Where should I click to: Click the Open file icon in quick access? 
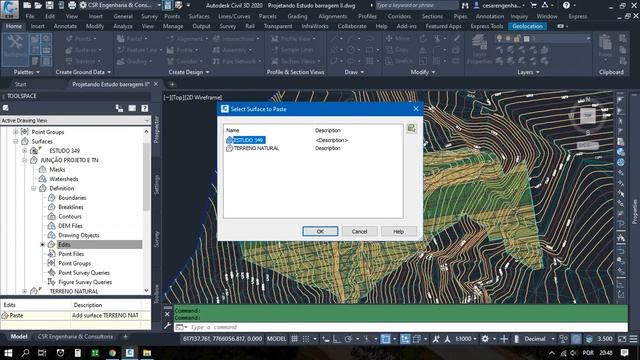pyautogui.click(x=38, y=5)
